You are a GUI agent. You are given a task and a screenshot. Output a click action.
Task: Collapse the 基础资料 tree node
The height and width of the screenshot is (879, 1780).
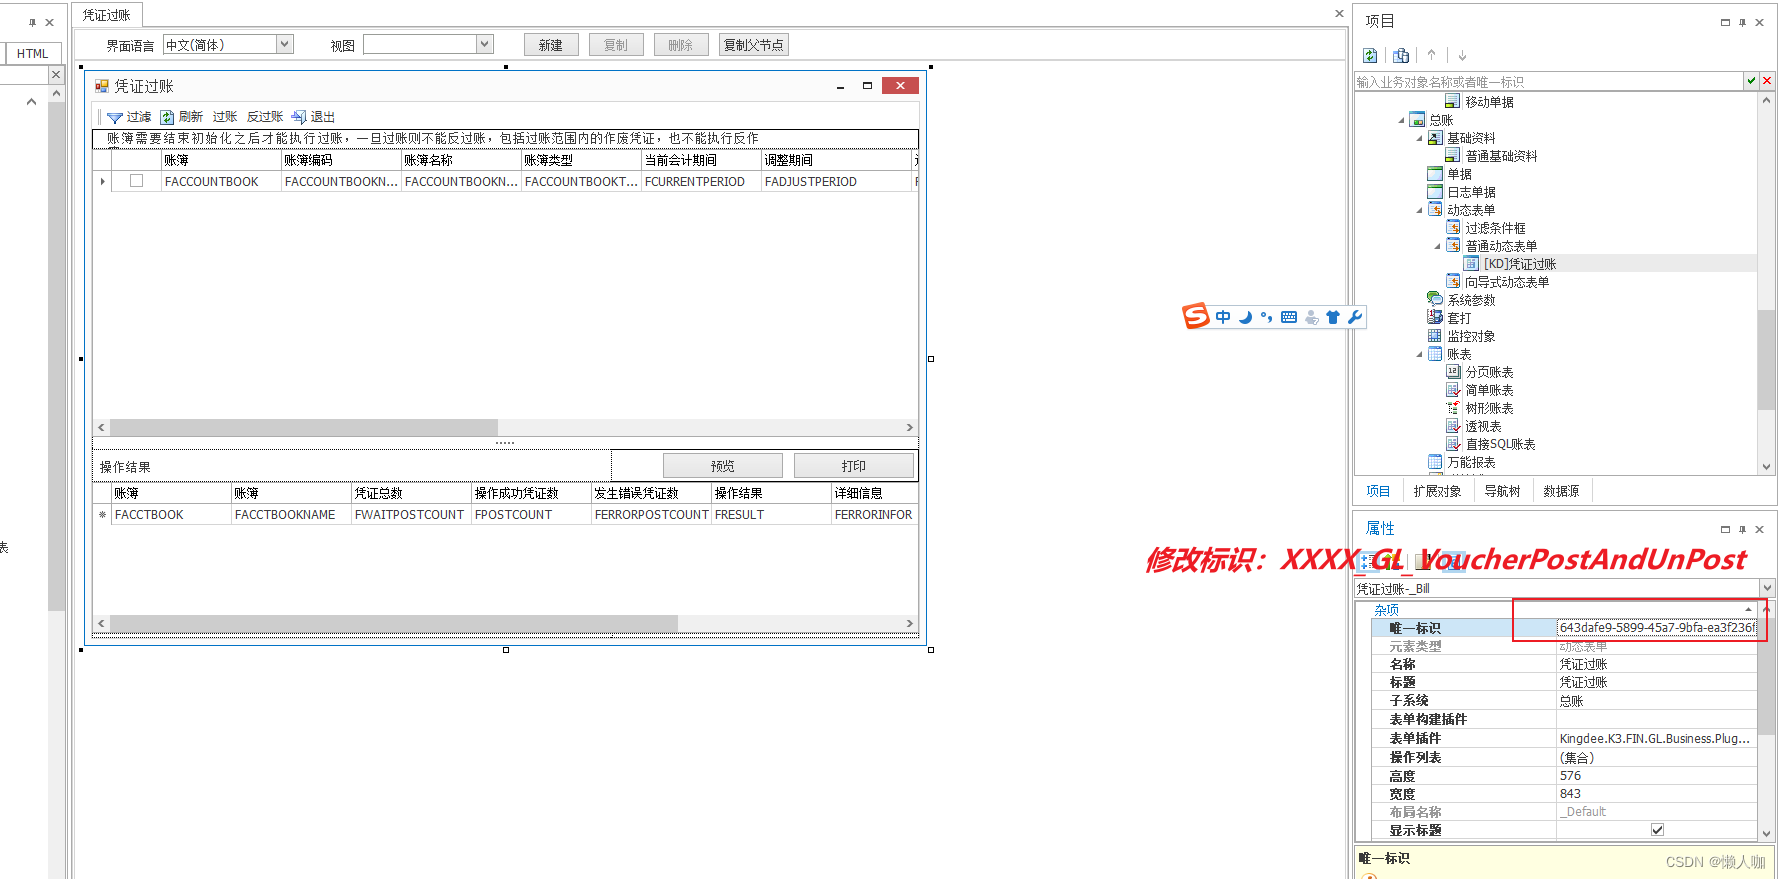click(1419, 138)
